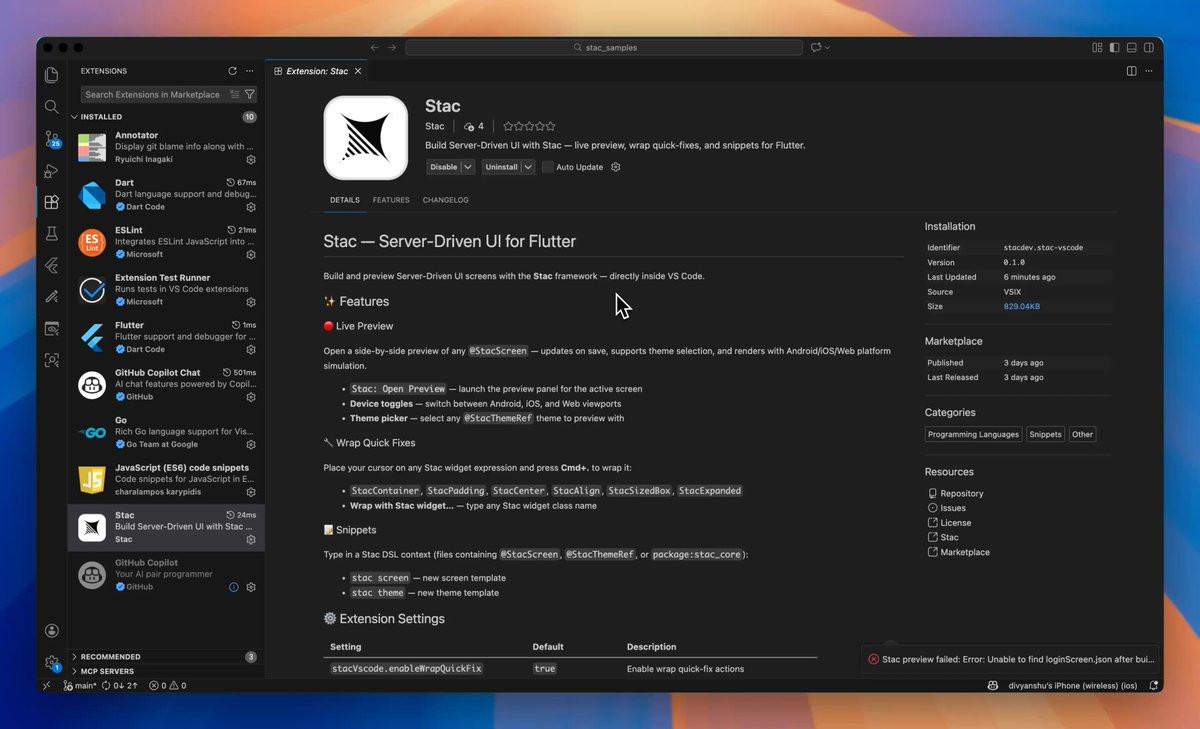Image resolution: width=1200 pixels, height=729 pixels.
Task: Open manage gear for ESLint extension
Action: [251, 255]
